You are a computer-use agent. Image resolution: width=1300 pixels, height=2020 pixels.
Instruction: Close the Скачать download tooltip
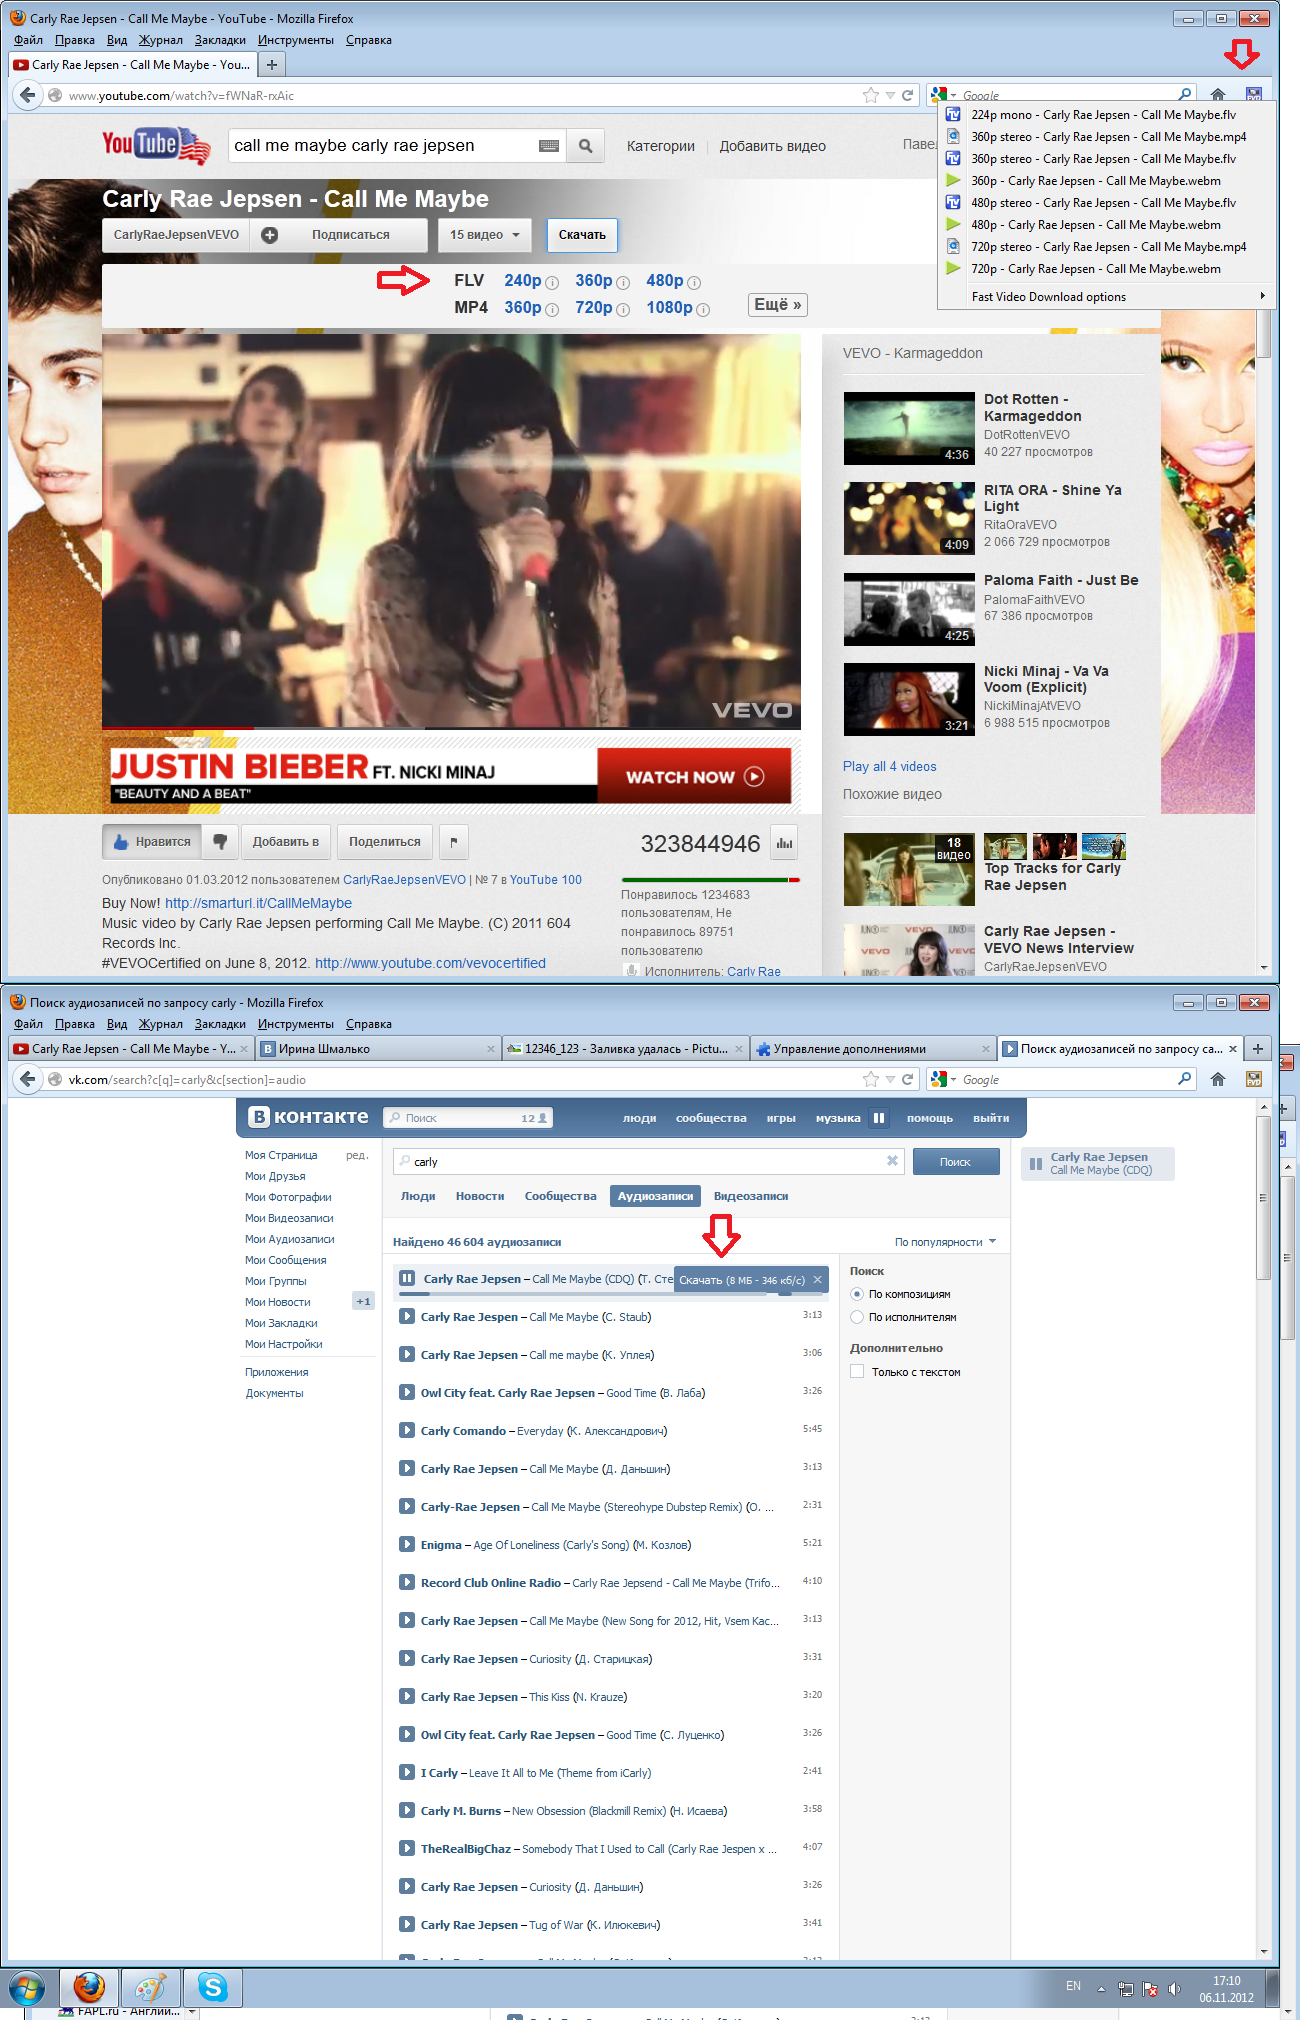click(x=817, y=1279)
